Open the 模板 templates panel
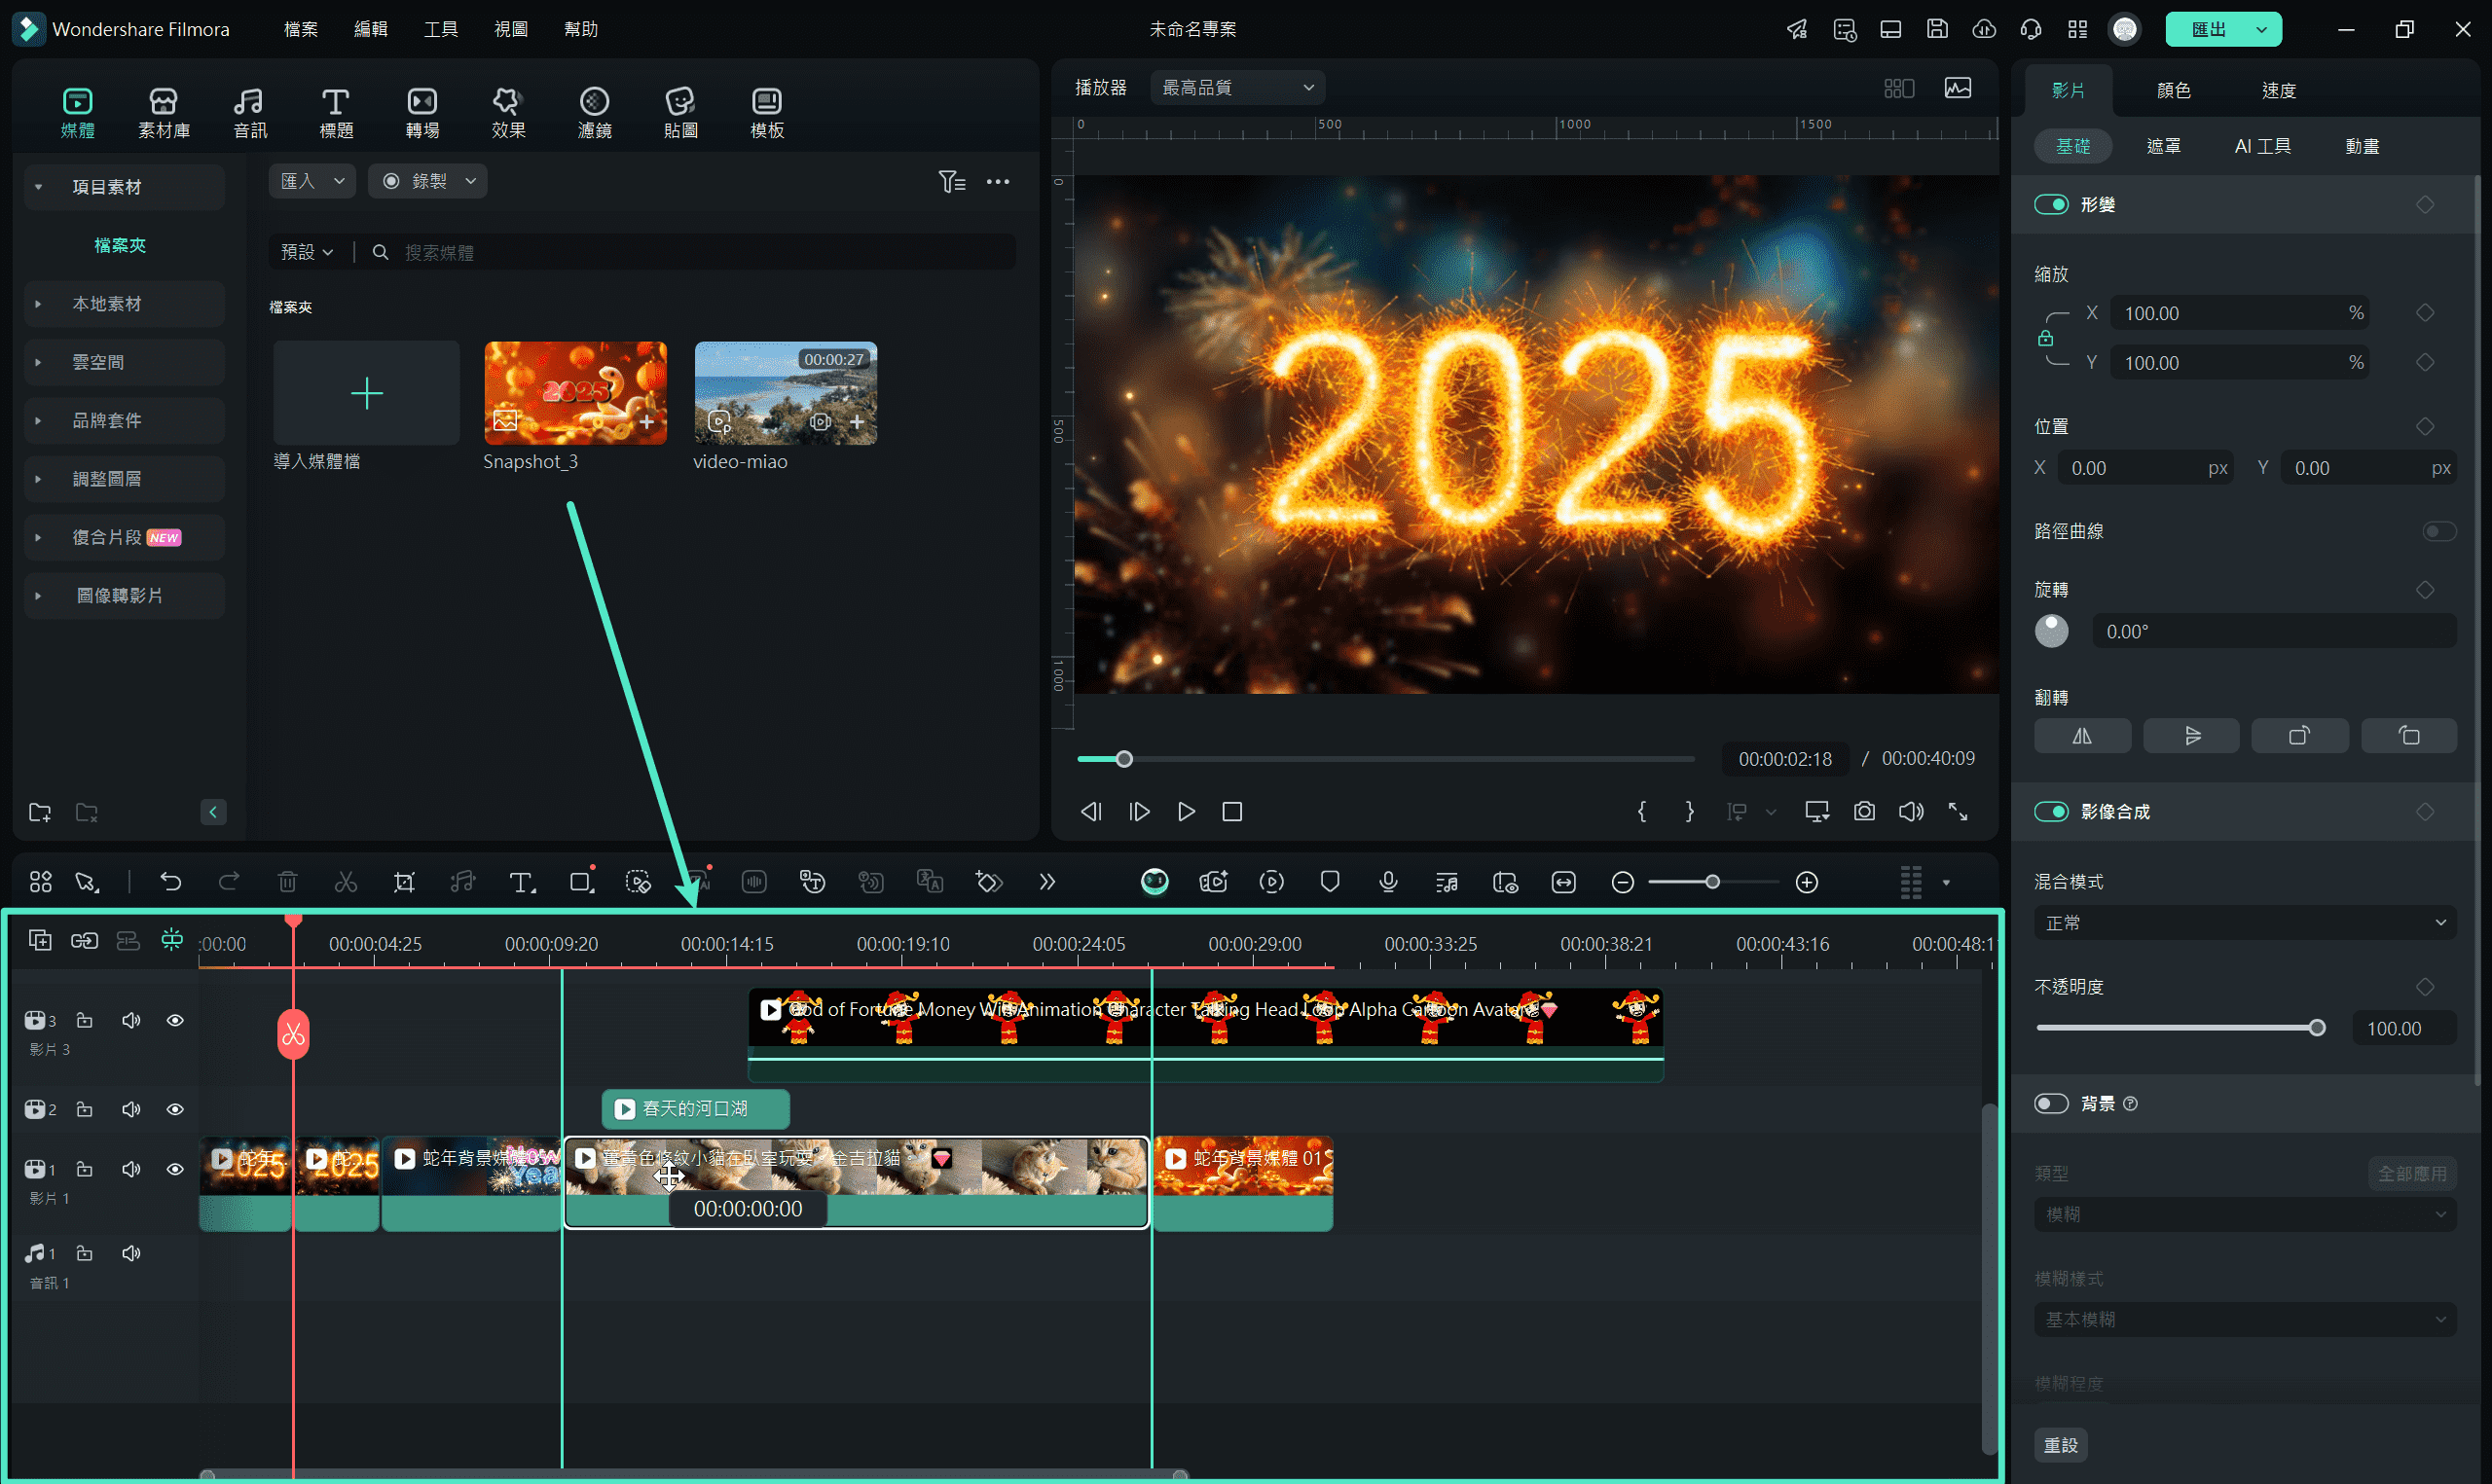Viewport: 2492px width, 1484px height. pos(767,113)
